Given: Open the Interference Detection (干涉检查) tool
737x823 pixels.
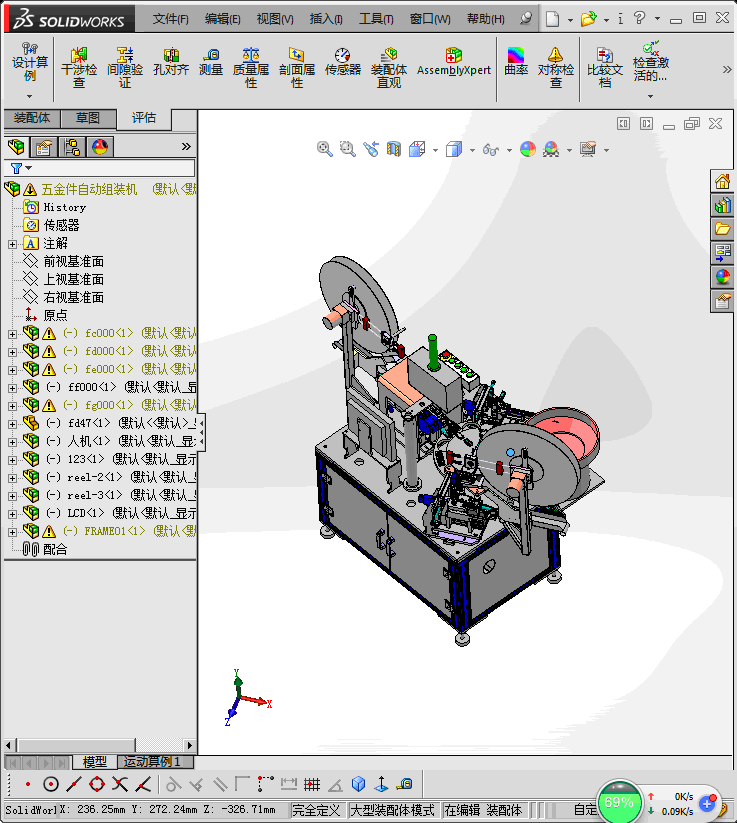Looking at the screenshot, I should [79, 67].
